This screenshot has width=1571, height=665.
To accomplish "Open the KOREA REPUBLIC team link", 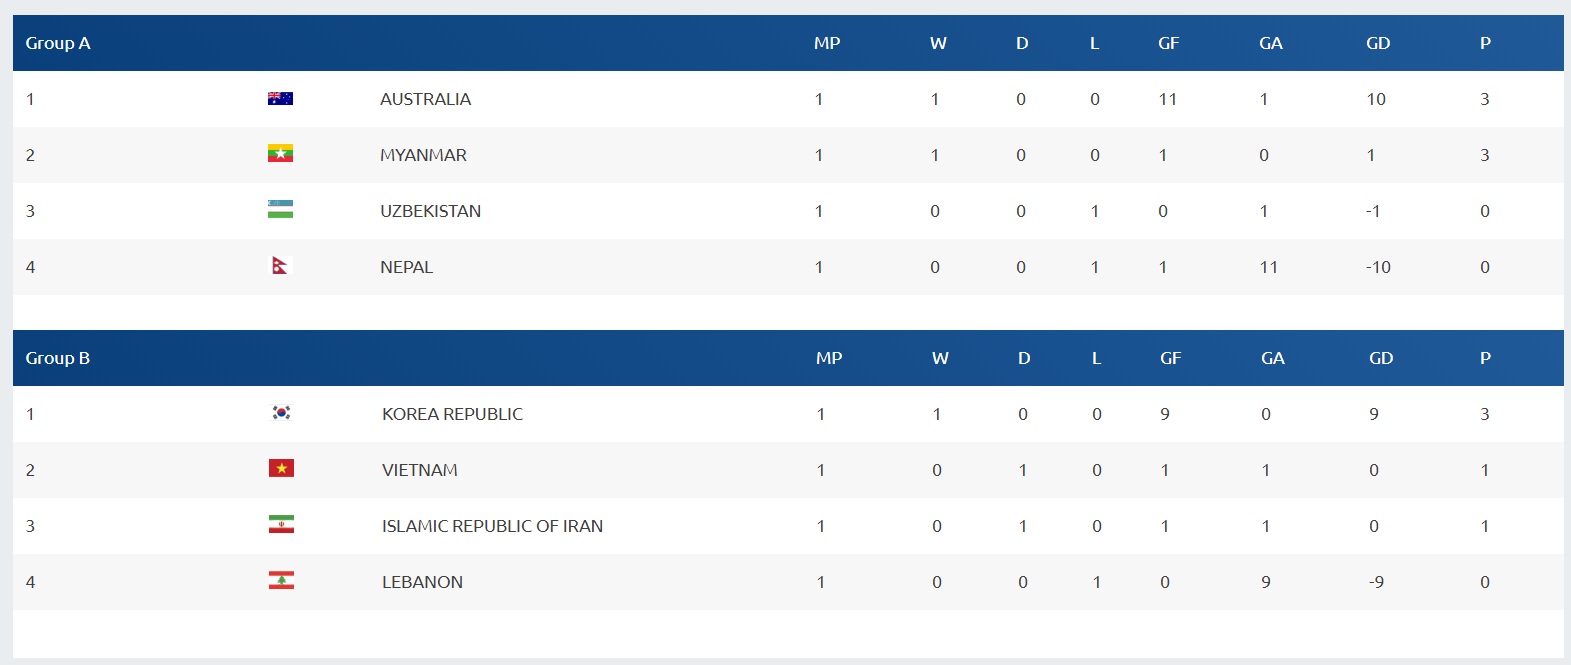I will click(x=452, y=414).
